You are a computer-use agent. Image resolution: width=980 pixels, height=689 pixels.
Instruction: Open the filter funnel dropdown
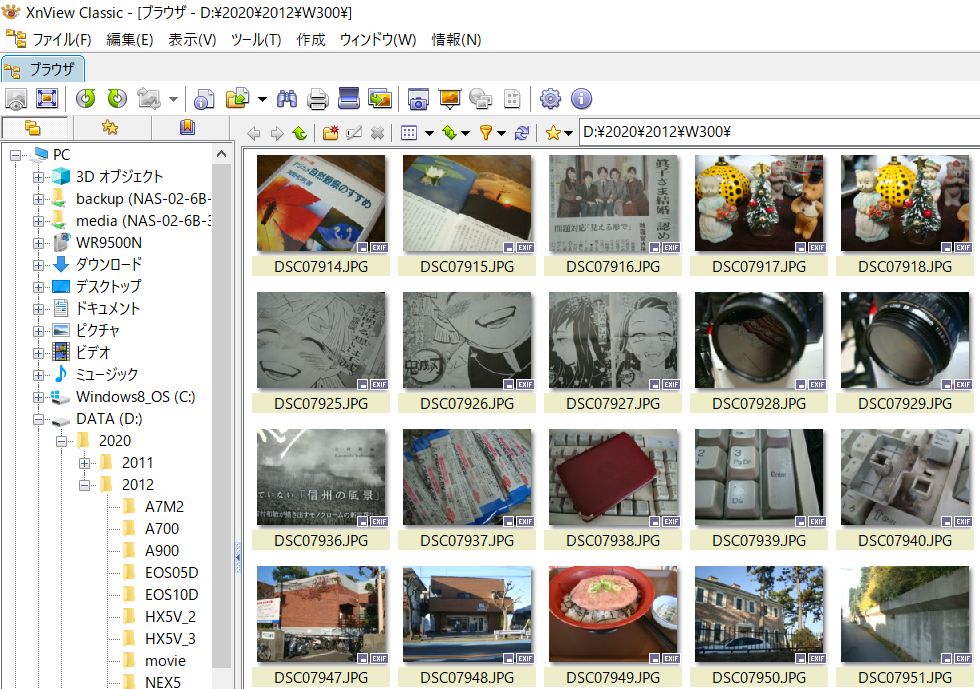(500, 133)
